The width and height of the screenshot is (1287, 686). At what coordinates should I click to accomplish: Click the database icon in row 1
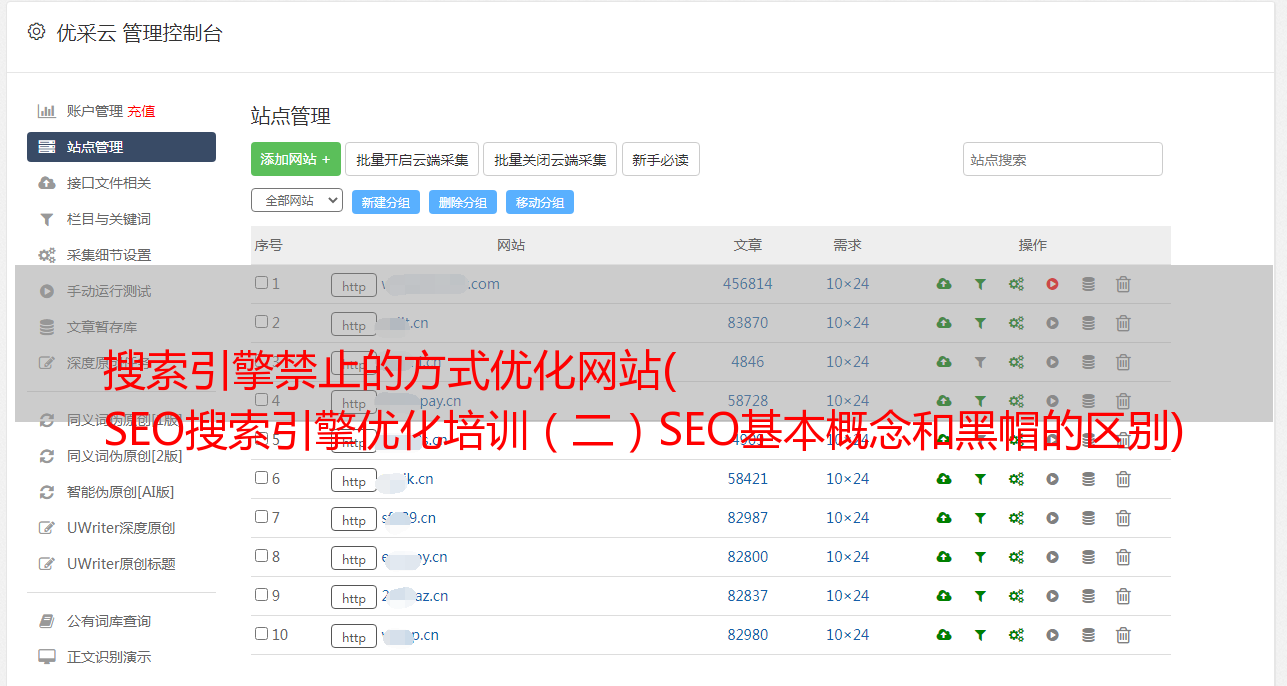point(1088,284)
